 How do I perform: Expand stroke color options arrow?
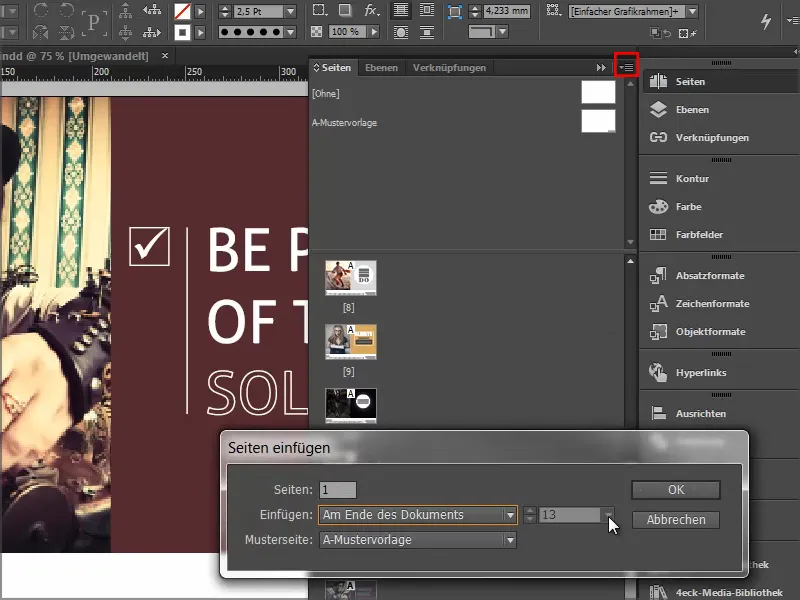coord(201,33)
